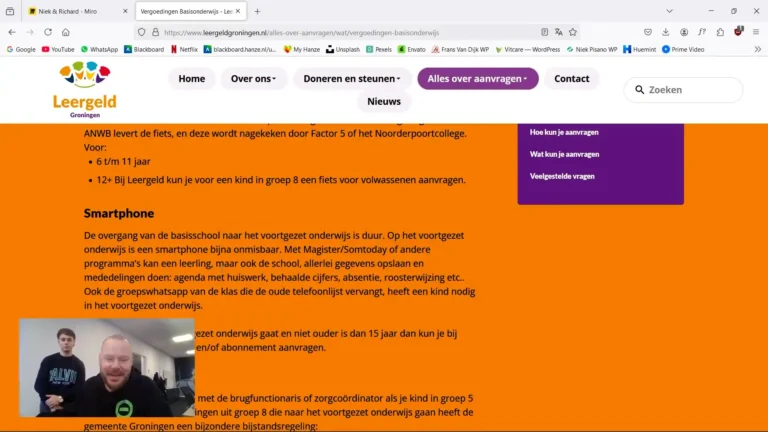Screen dimensions: 768x432
Task: Open the Veelgestelde vragen sidebar link
Action: pos(562,176)
